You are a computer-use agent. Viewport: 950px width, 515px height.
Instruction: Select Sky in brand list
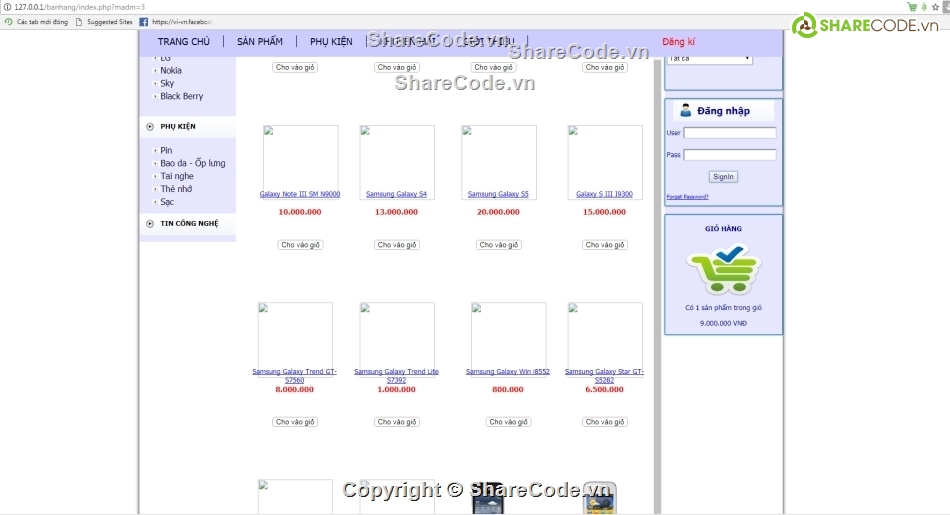pos(167,83)
